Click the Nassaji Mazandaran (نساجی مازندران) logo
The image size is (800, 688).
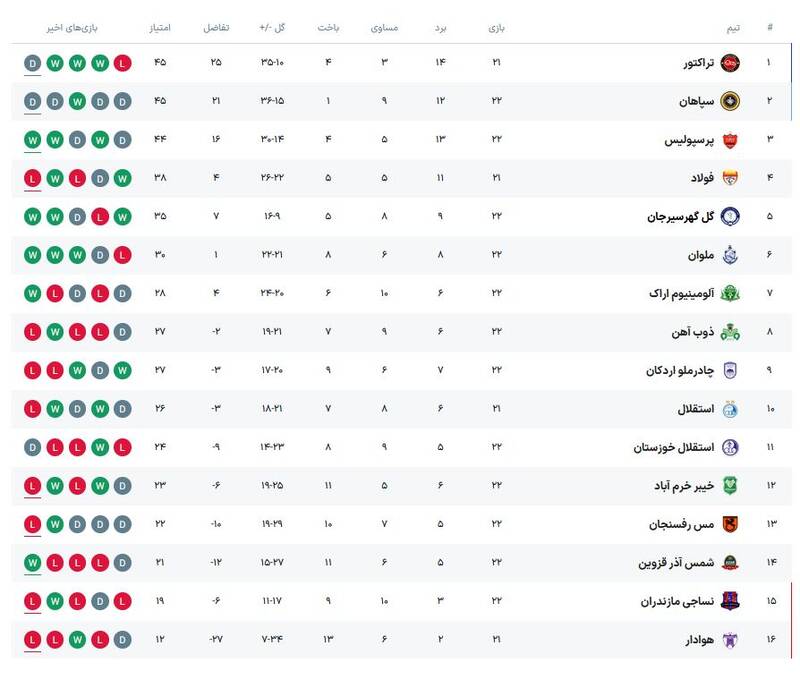click(x=730, y=601)
